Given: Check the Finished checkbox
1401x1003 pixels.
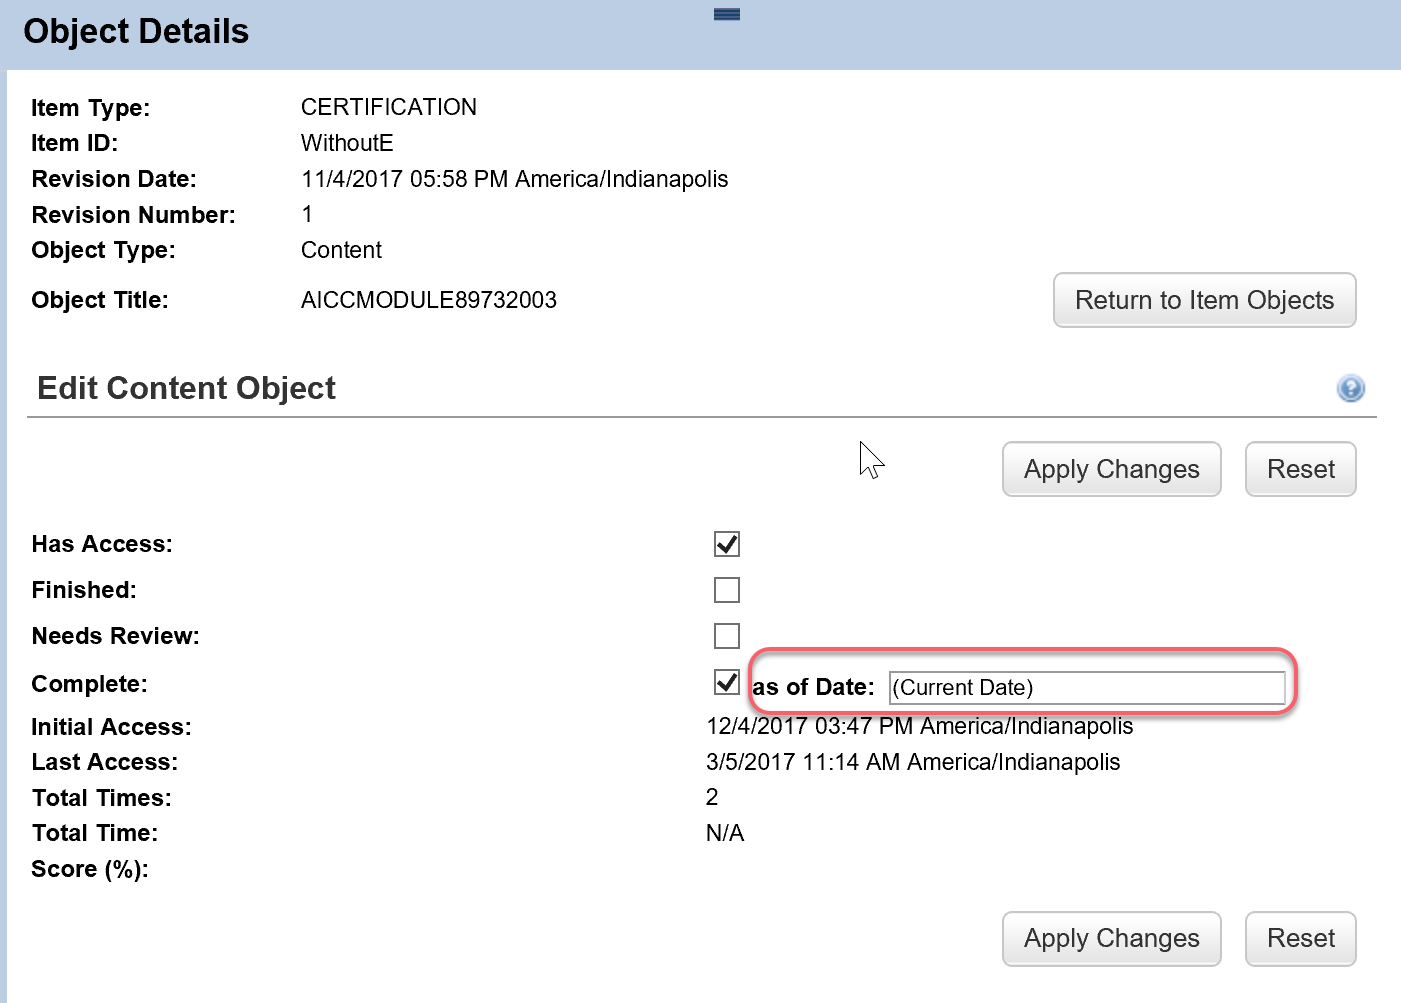Looking at the screenshot, I should [727, 590].
